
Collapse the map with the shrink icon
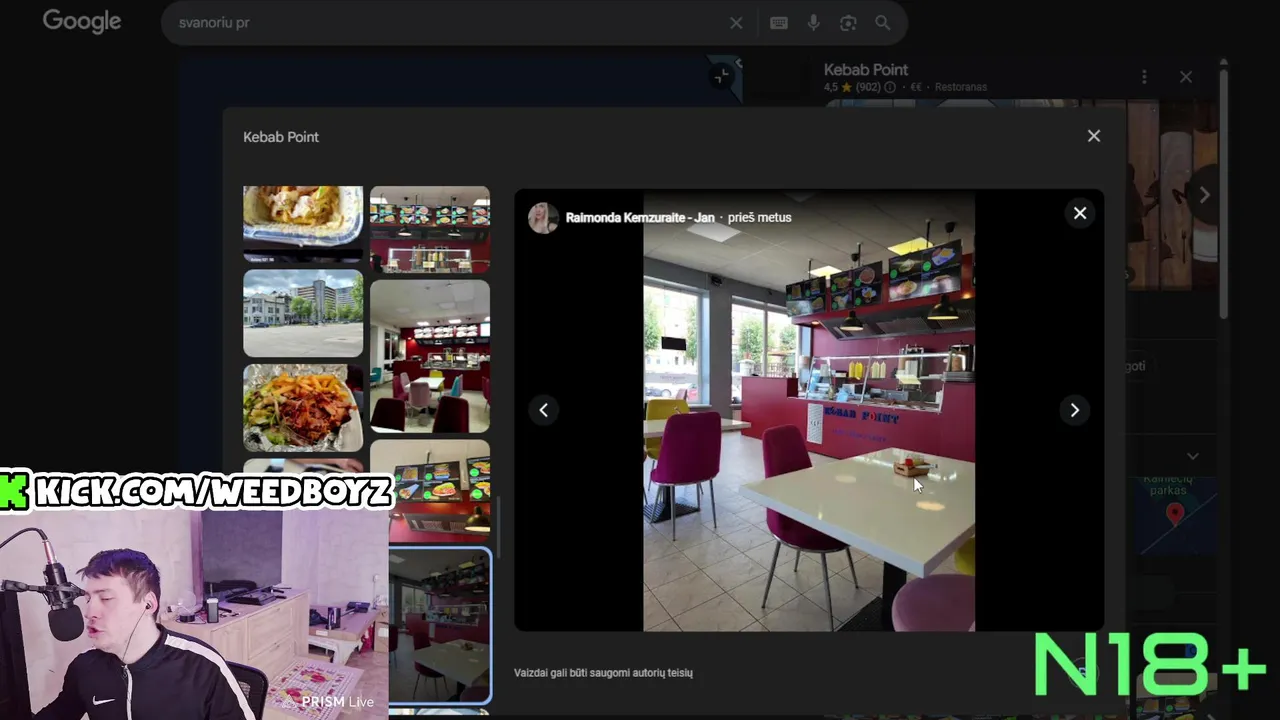tap(721, 76)
